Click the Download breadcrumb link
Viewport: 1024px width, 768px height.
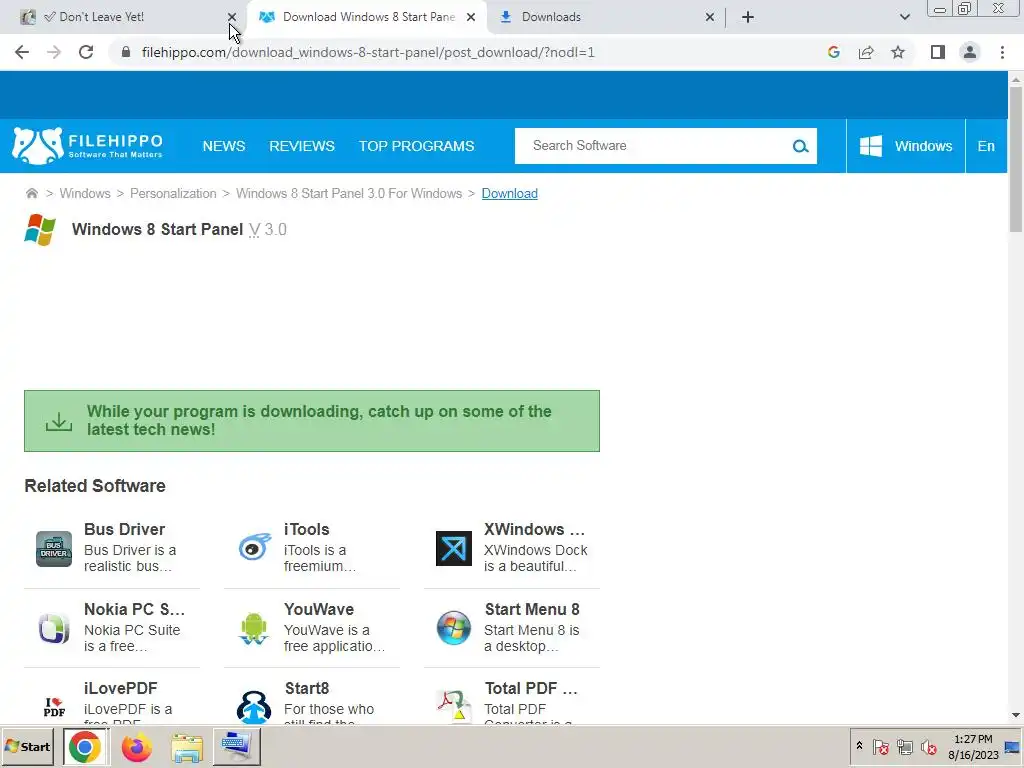click(x=509, y=193)
